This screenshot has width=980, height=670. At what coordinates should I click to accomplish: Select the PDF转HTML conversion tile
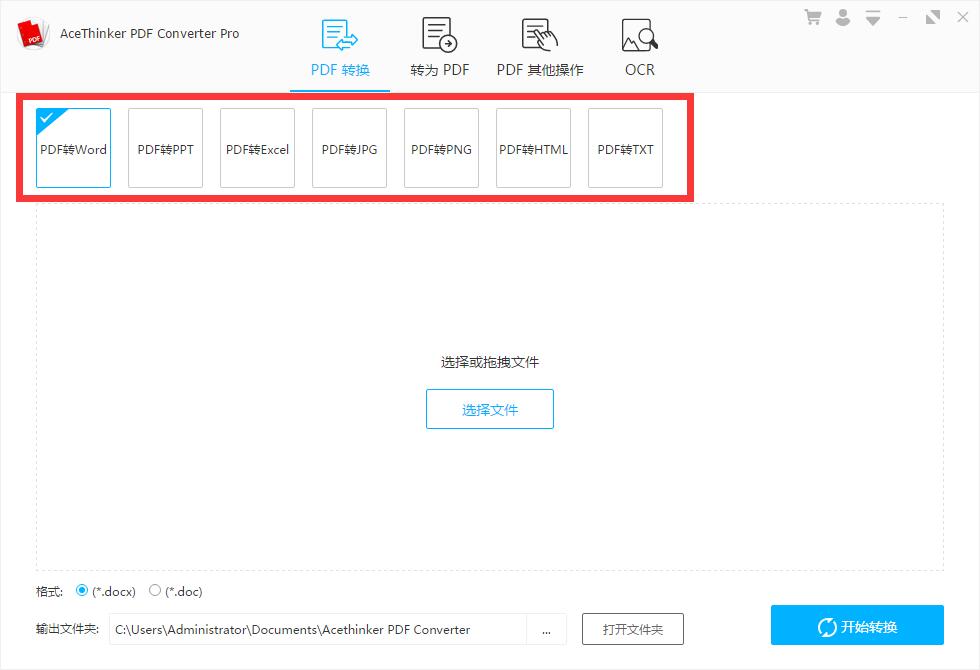tap(533, 148)
